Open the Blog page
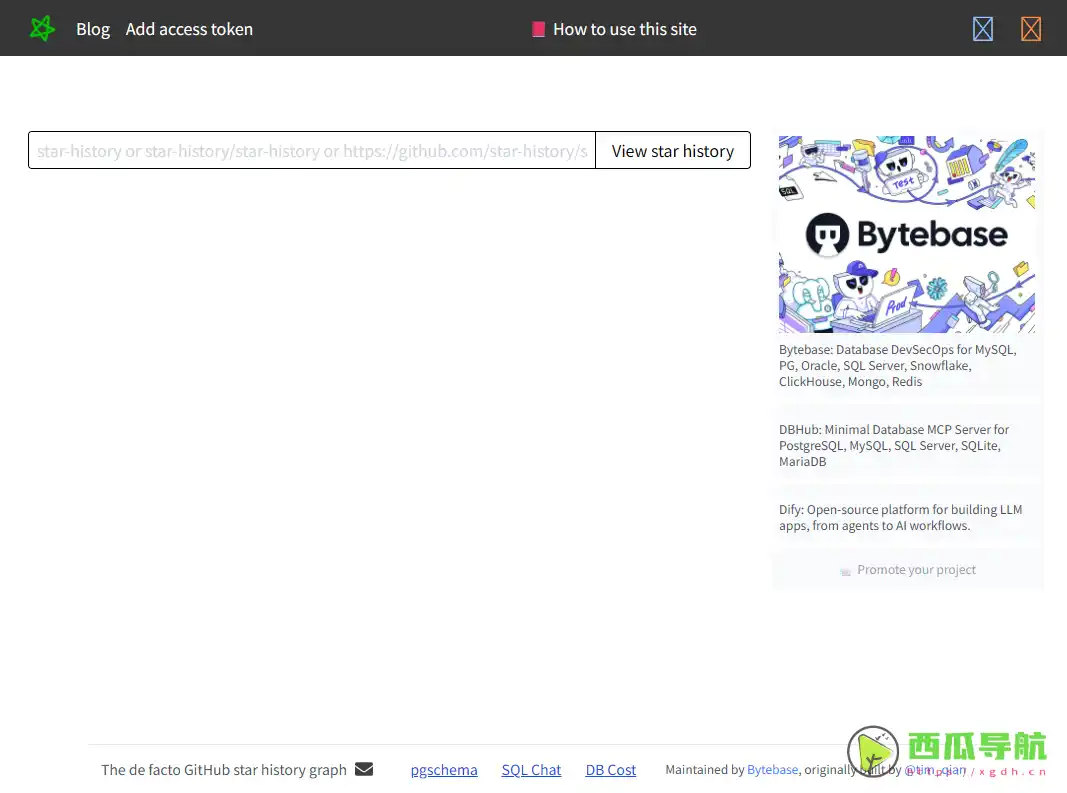The height and width of the screenshot is (793, 1067). [93, 29]
